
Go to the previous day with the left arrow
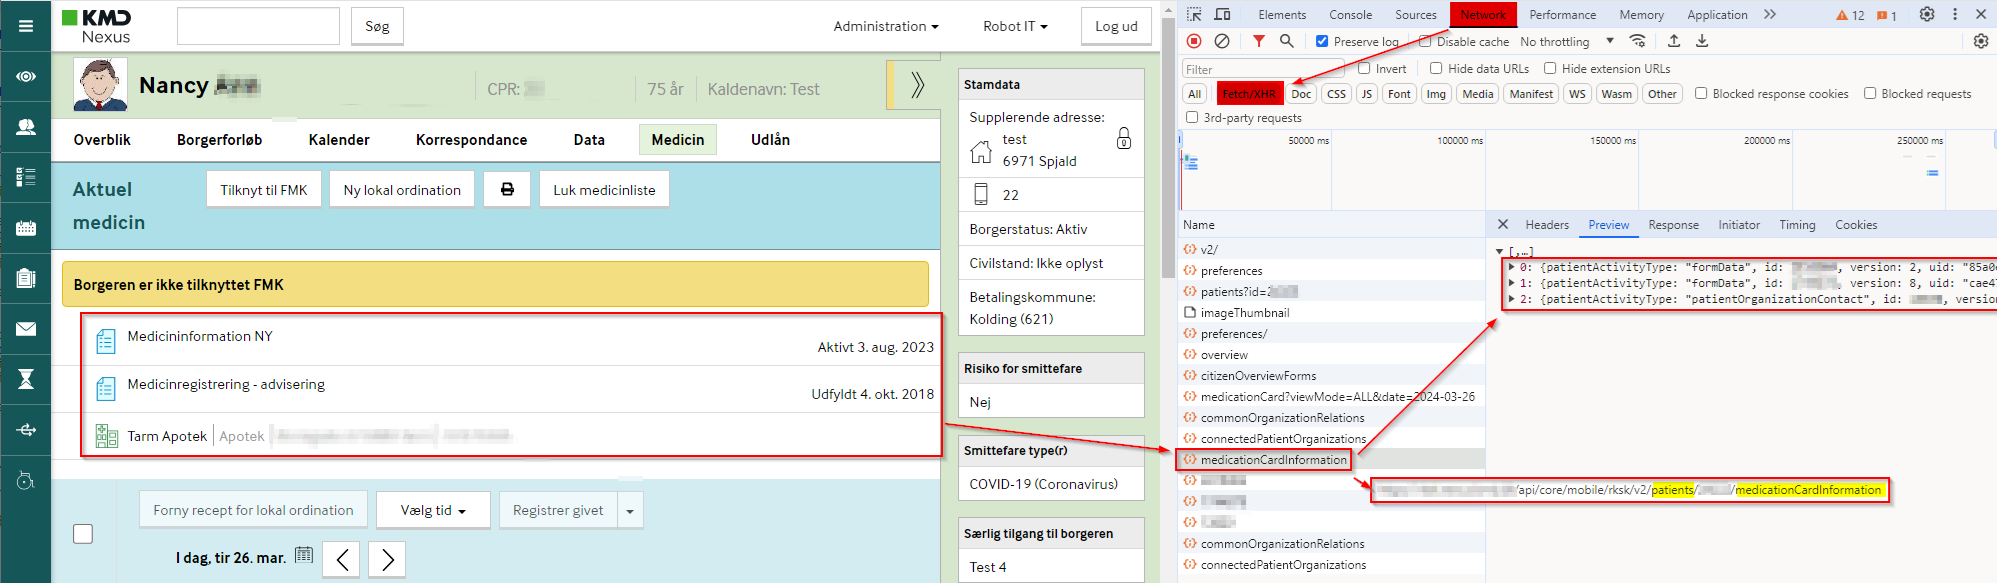342,559
